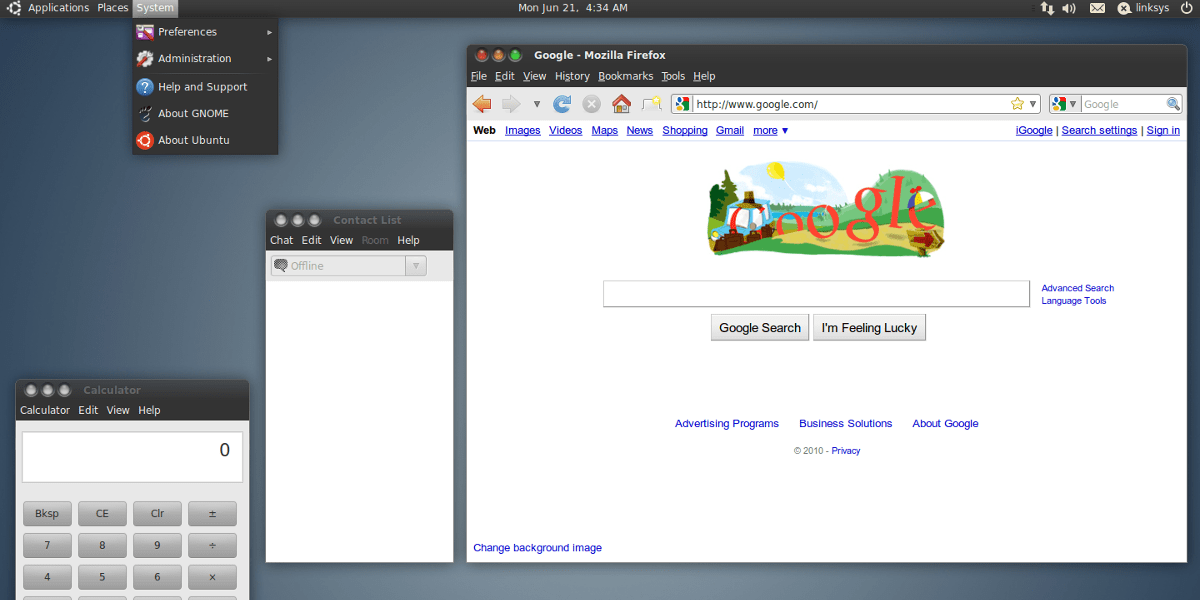Click the Calculator display showing 0
1200x600 pixels.
(x=132, y=457)
